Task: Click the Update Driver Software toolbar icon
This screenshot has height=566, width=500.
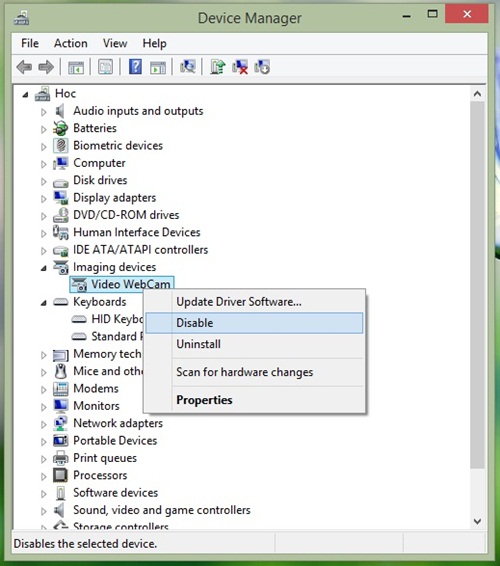Action: coord(218,67)
